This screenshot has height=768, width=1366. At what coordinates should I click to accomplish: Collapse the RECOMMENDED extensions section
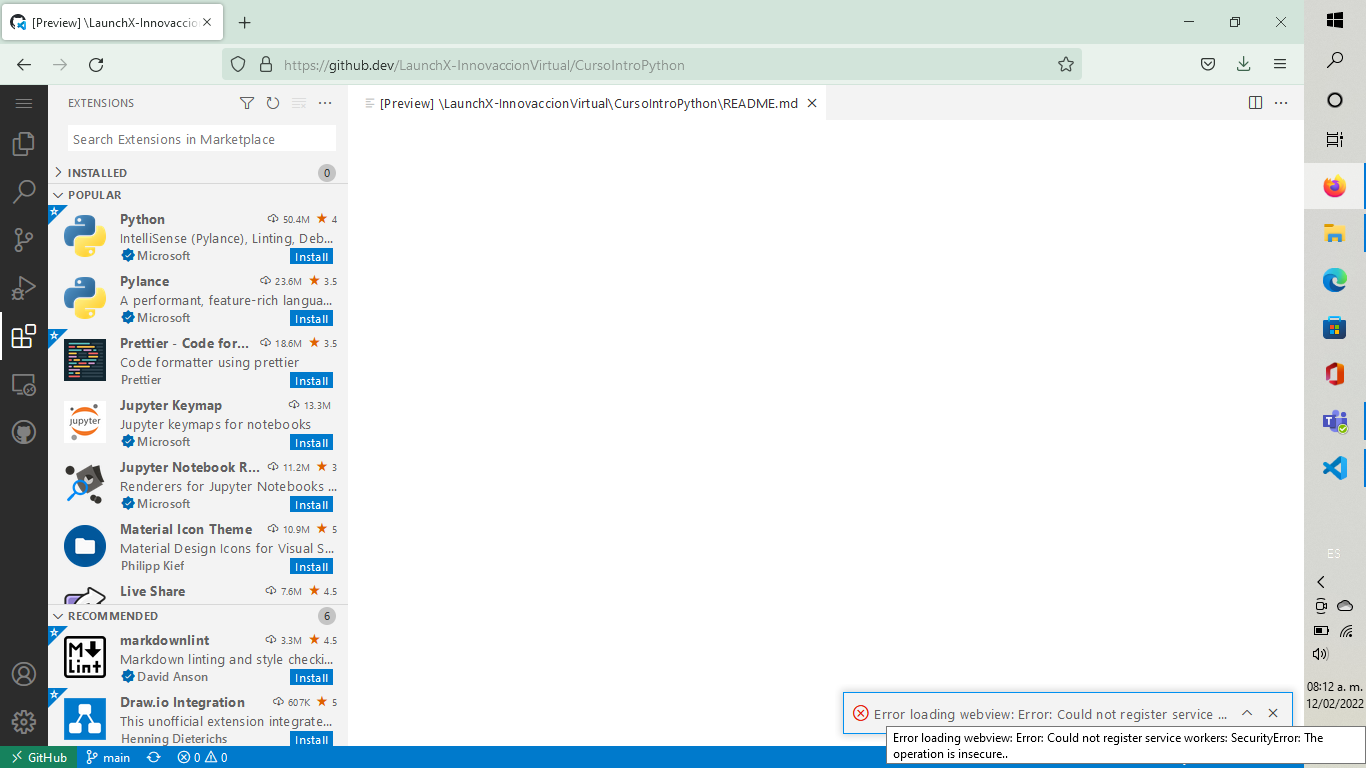pyautogui.click(x=198, y=616)
